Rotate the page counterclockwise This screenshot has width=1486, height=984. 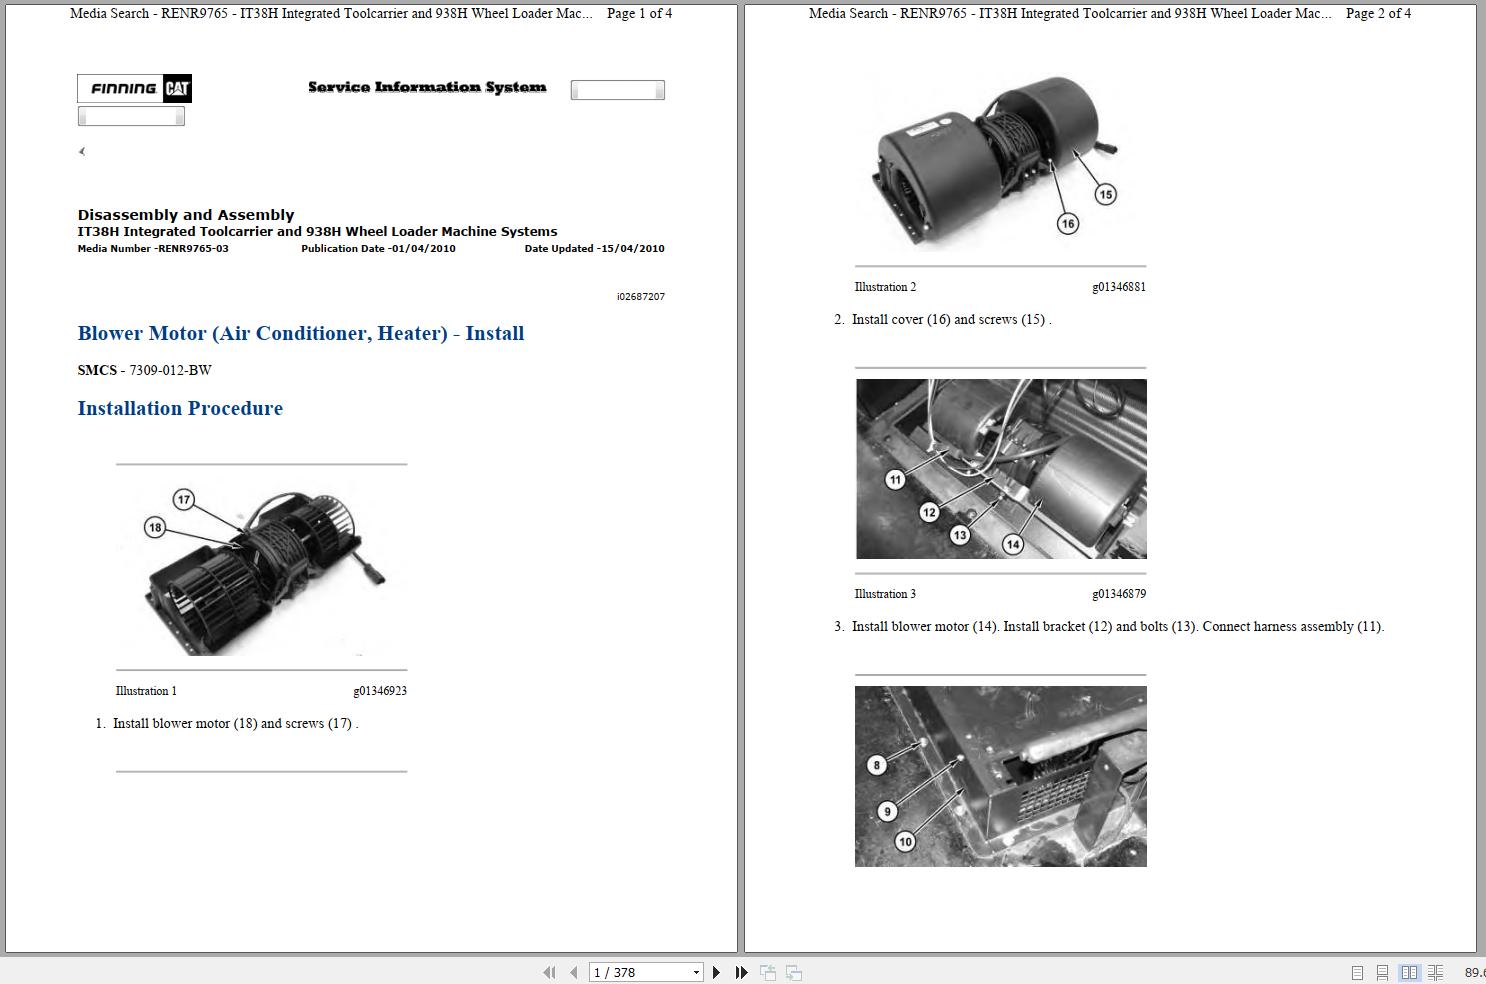[768, 971]
